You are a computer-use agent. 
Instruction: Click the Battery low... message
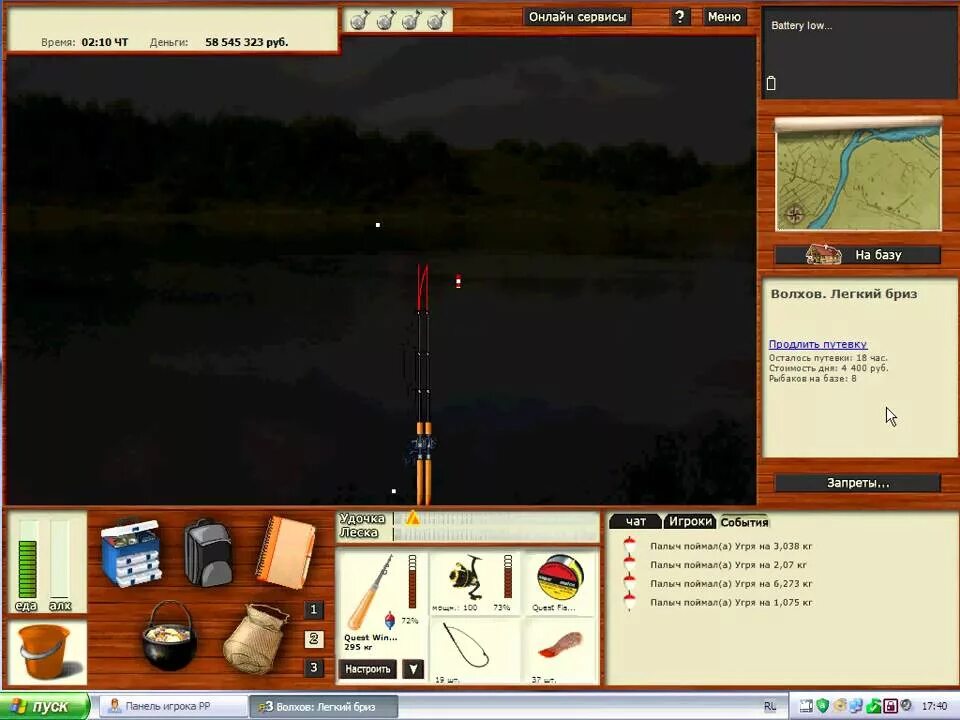tap(801, 26)
